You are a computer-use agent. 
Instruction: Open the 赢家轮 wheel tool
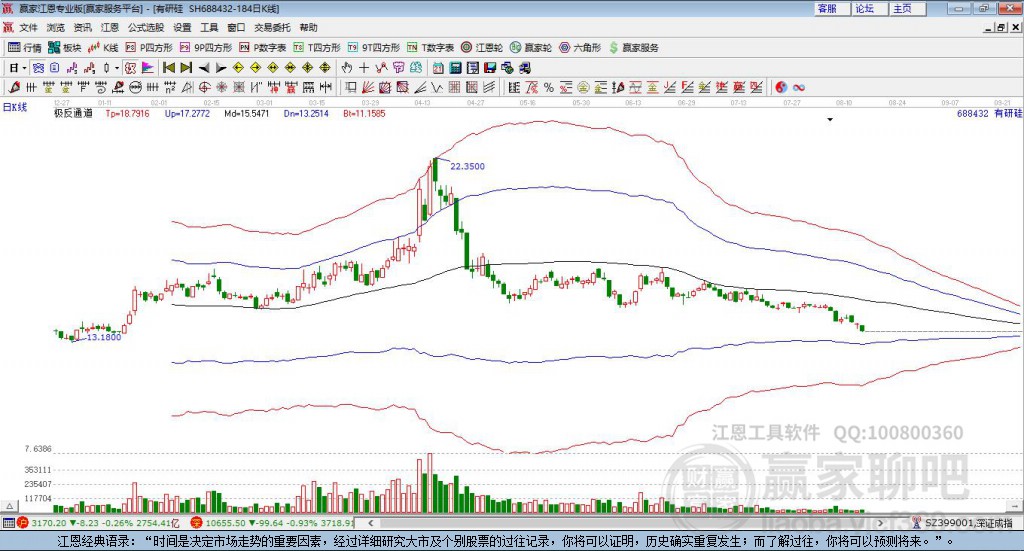[x=531, y=48]
